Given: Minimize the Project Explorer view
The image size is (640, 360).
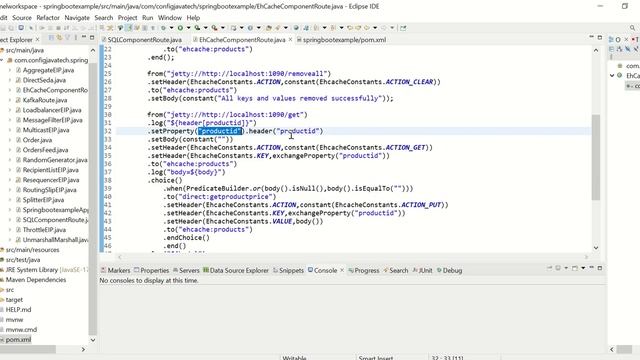Looking at the screenshot, I should click(84, 37).
